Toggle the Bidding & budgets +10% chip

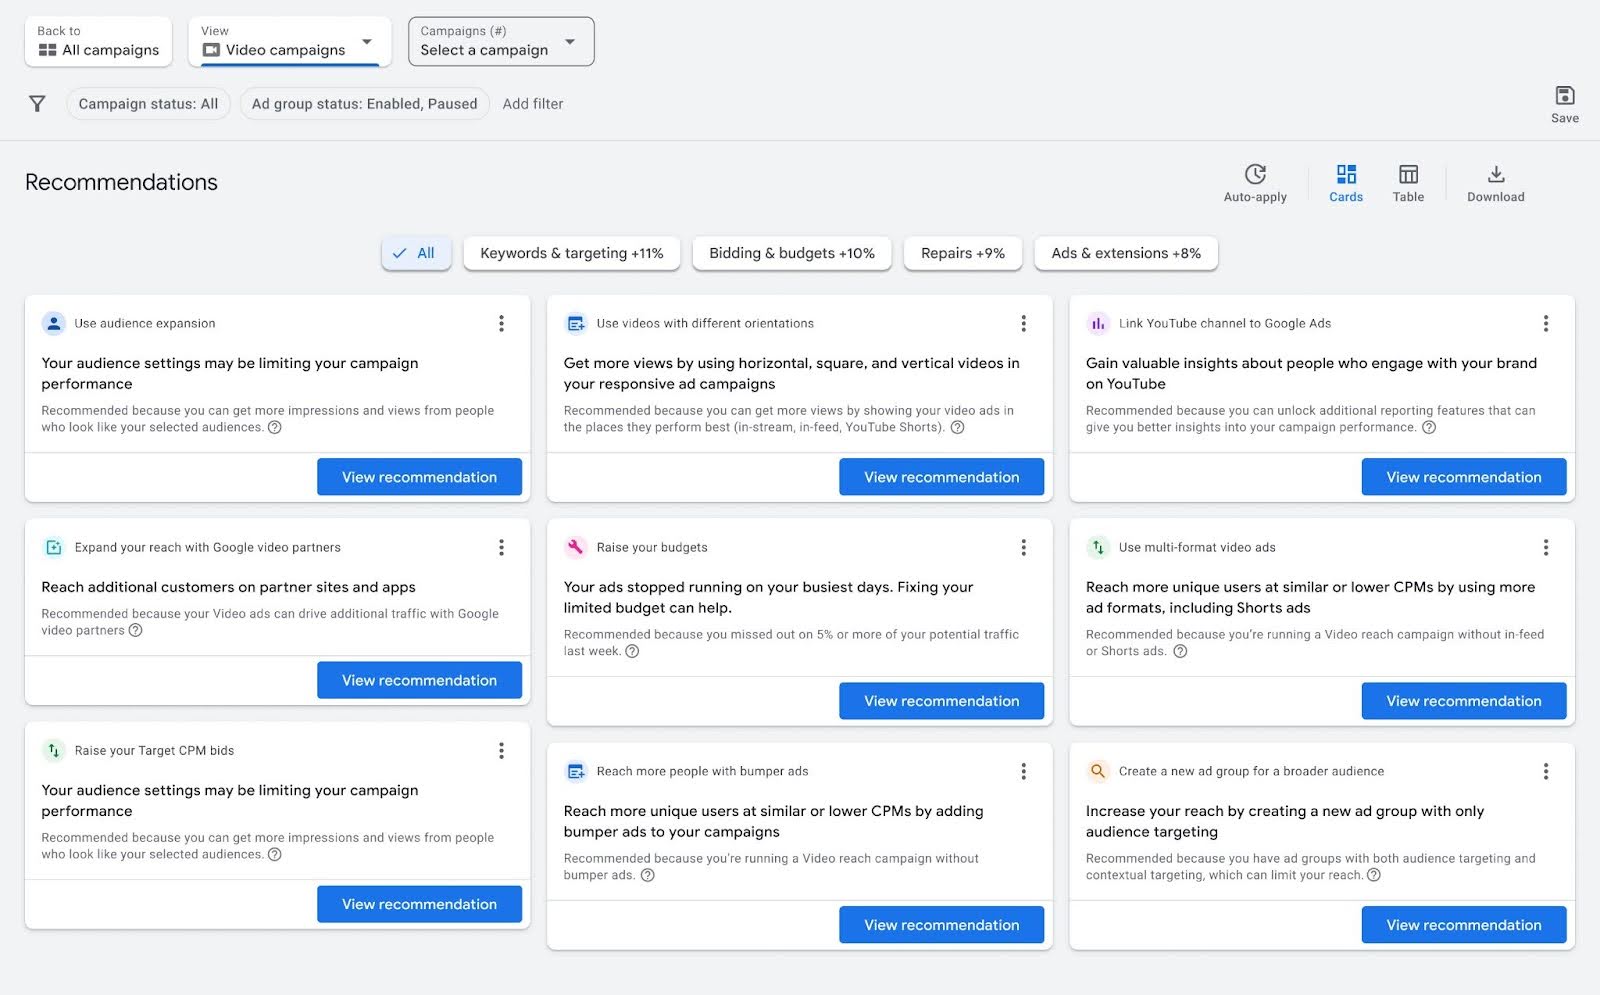coord(791,253)
